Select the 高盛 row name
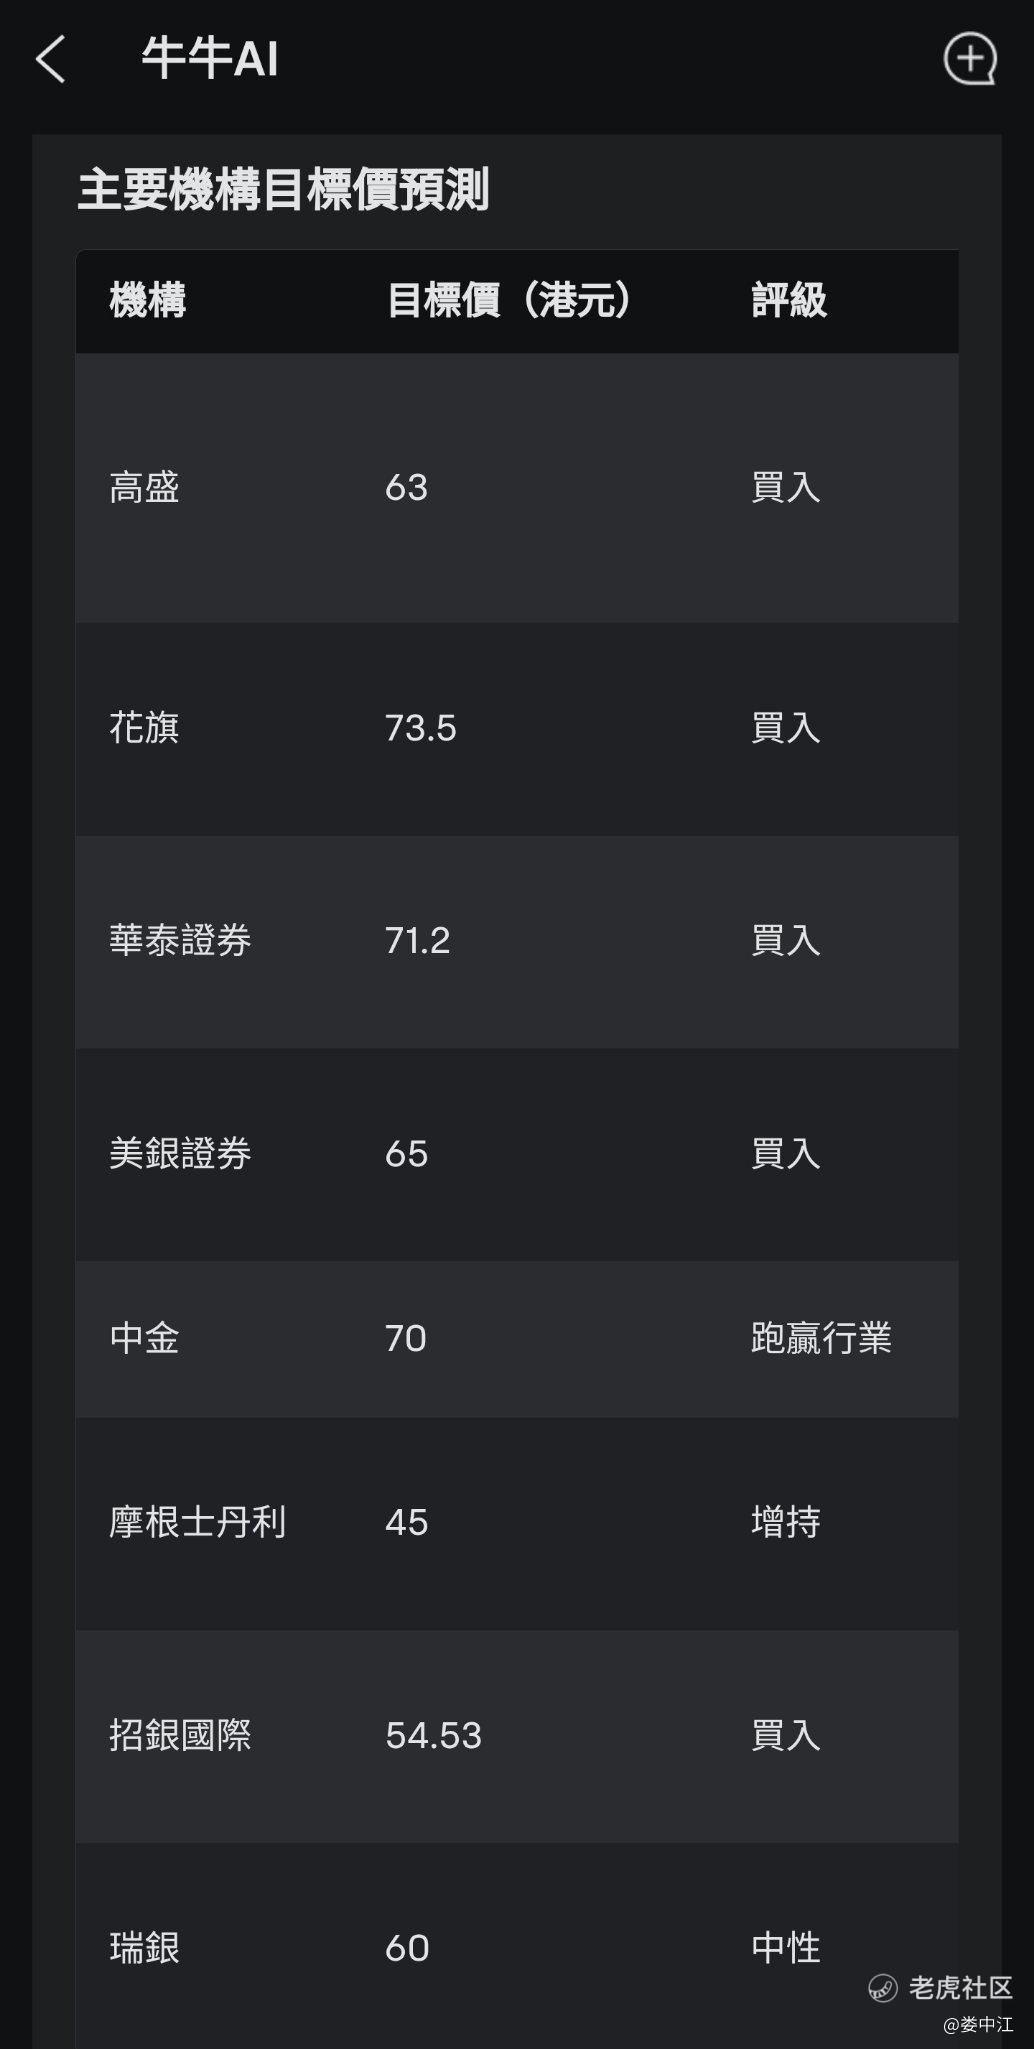 pyautogui.click(x=145, y=488)
